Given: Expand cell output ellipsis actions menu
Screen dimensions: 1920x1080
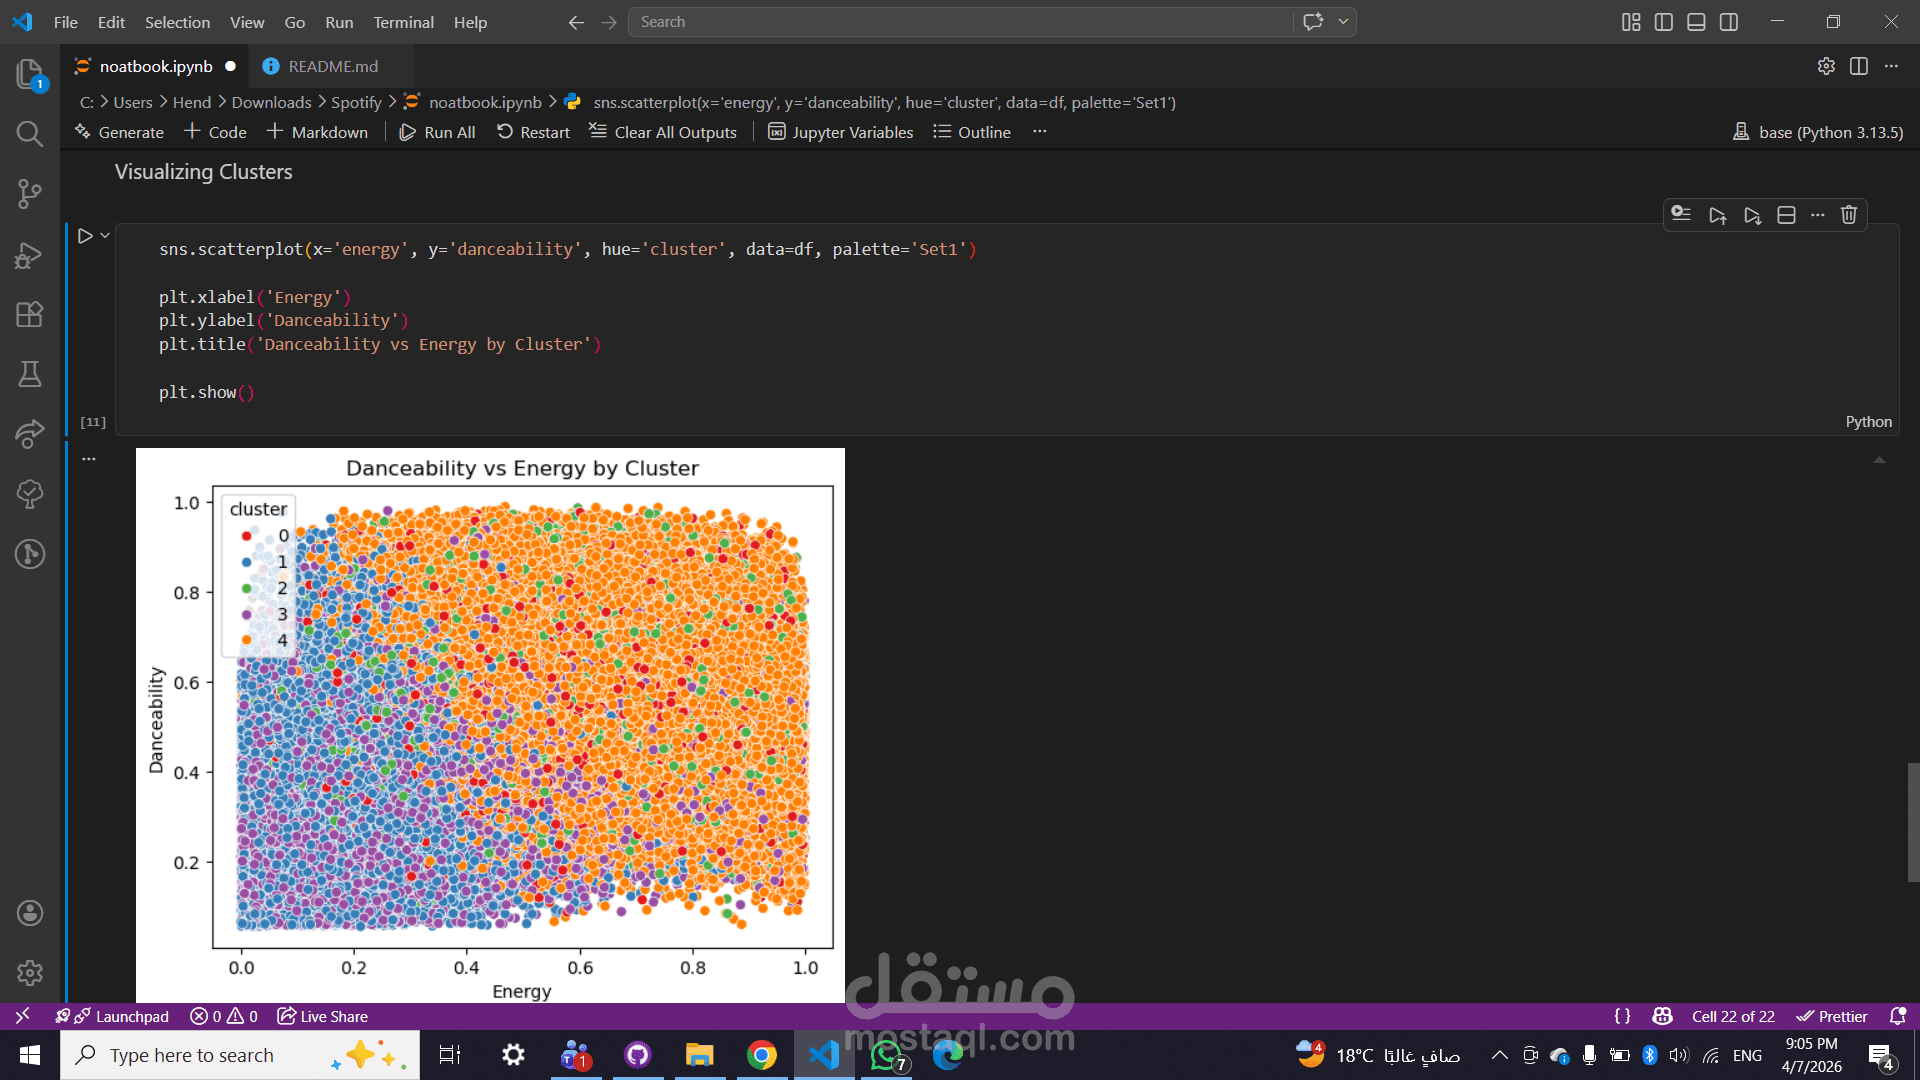Looking at the screenshot, I should coord(89,459).
